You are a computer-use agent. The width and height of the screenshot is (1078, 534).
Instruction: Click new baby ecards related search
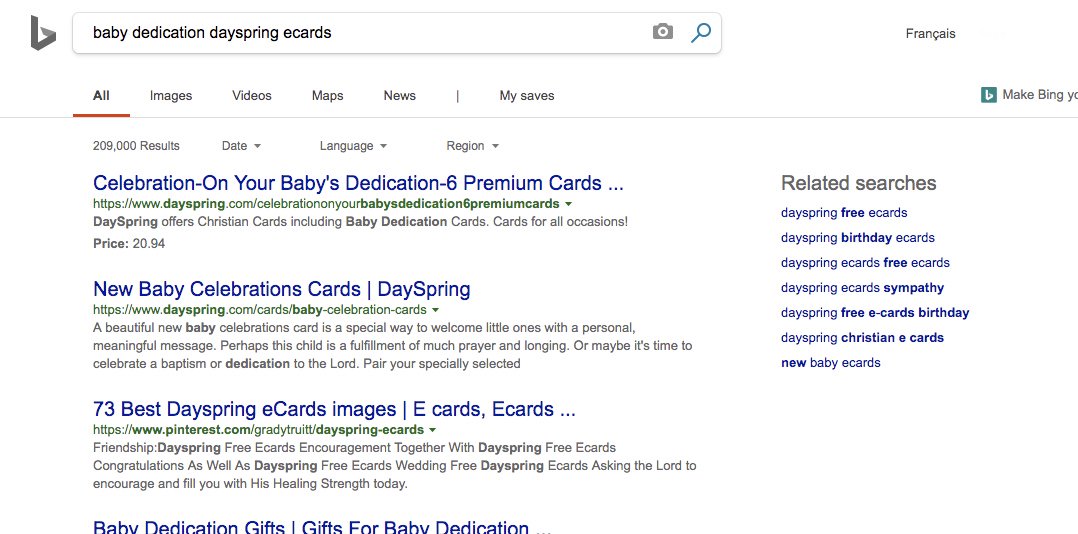pyautogui.click(x=830, y=362)
